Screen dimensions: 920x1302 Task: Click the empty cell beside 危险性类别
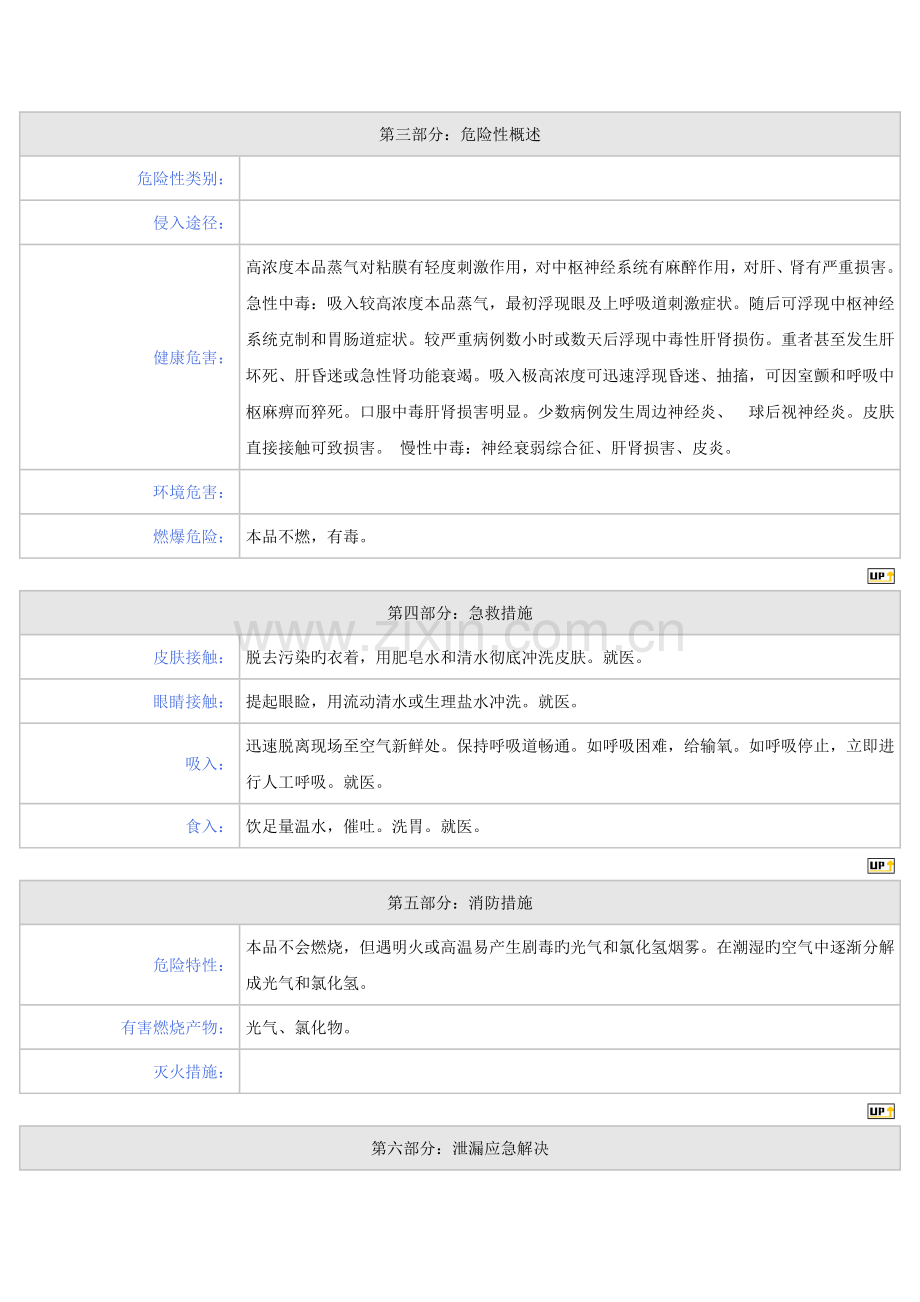tap(570, 179)
